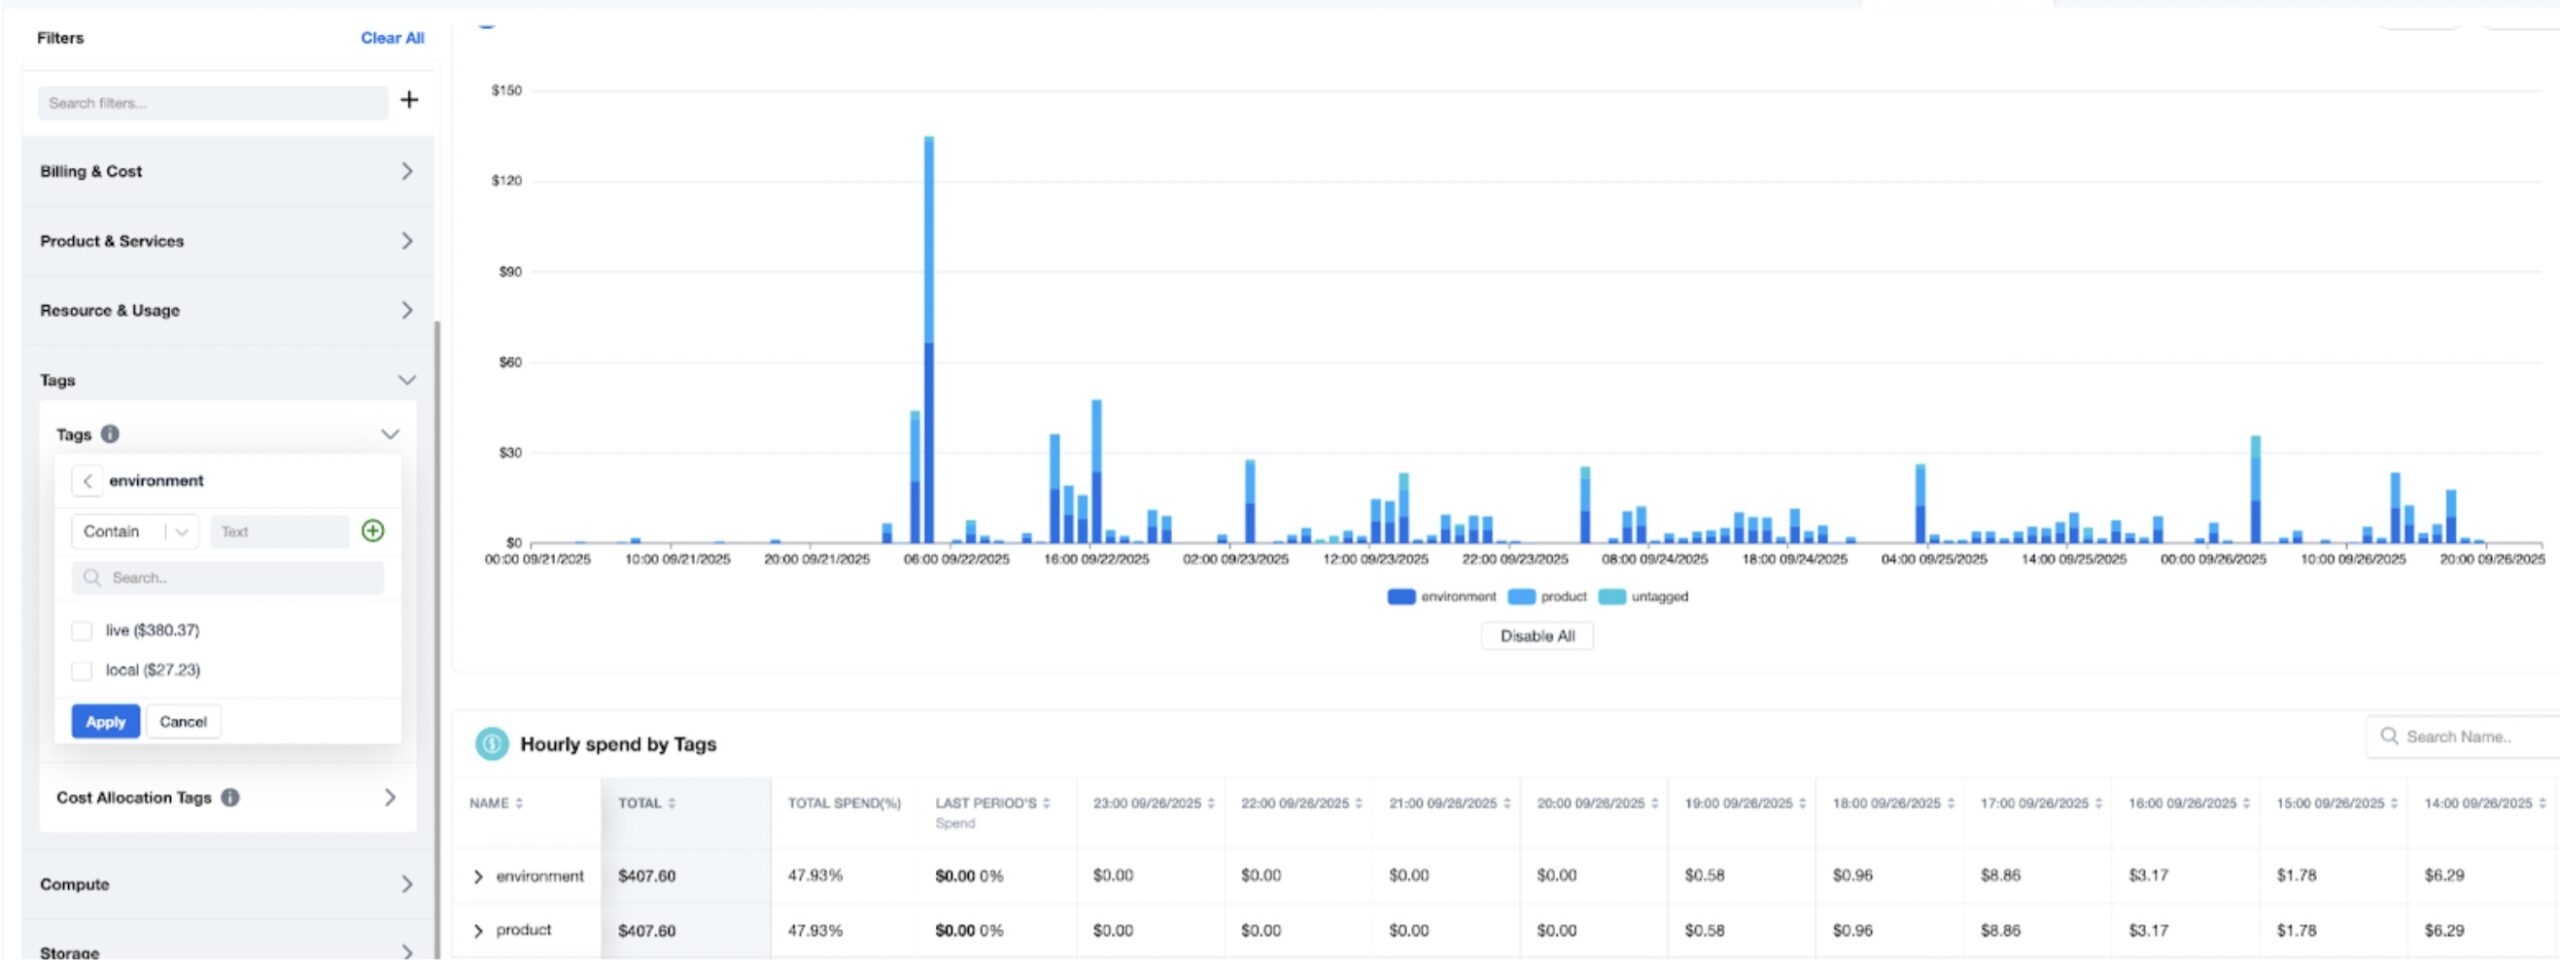Expand the environment row in the table
The height and width of the screenshot is (960, 2560).
[478, 877]
